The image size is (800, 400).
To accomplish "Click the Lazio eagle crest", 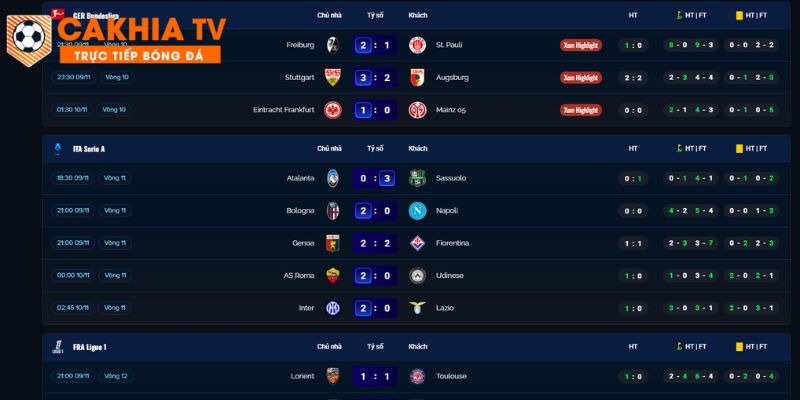I will pyautogui.click(x=418, y=308).
